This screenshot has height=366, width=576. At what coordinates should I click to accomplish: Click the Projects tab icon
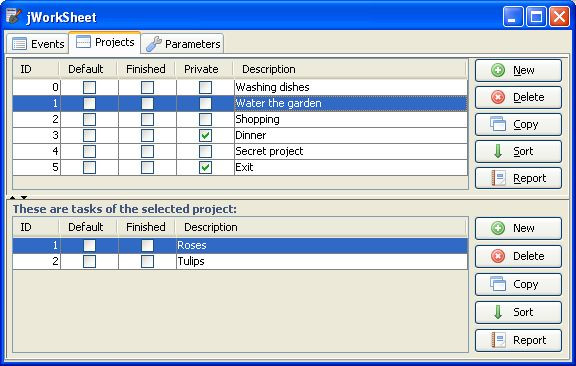pyautogui.click(x=83, y=42)
